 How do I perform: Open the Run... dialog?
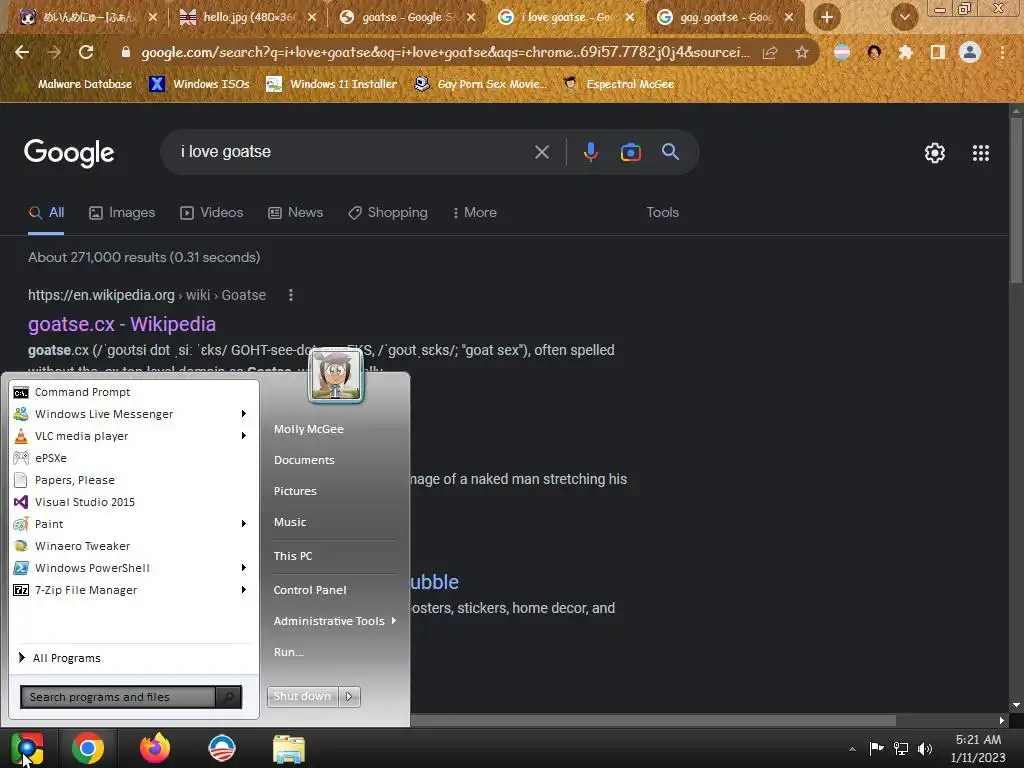tap(288, 652)
